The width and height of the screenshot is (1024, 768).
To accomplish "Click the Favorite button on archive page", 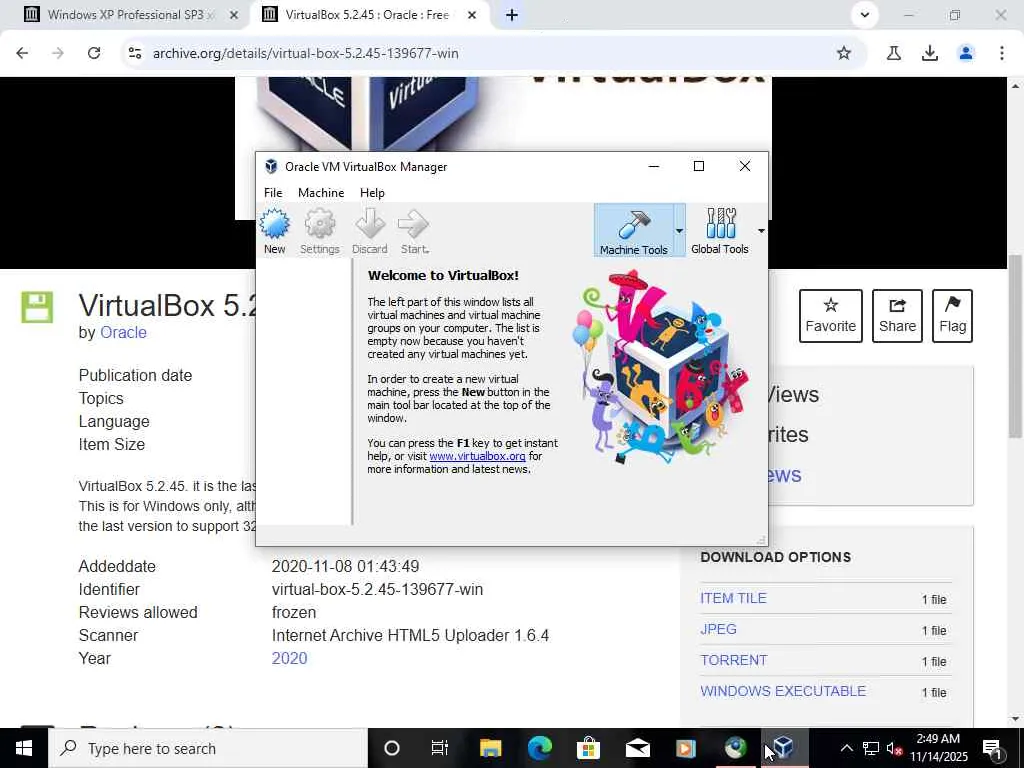I will click(831, 316).
